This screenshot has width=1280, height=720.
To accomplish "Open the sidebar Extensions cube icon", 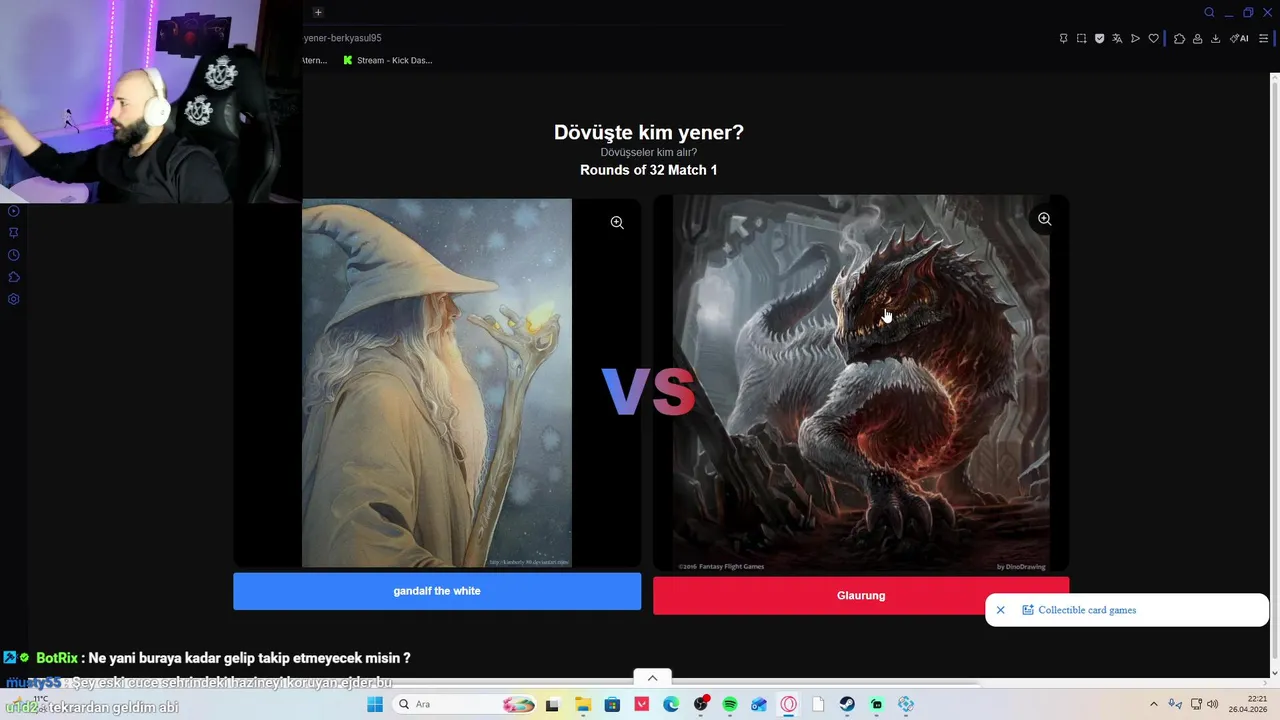I will tap(14, 277).
